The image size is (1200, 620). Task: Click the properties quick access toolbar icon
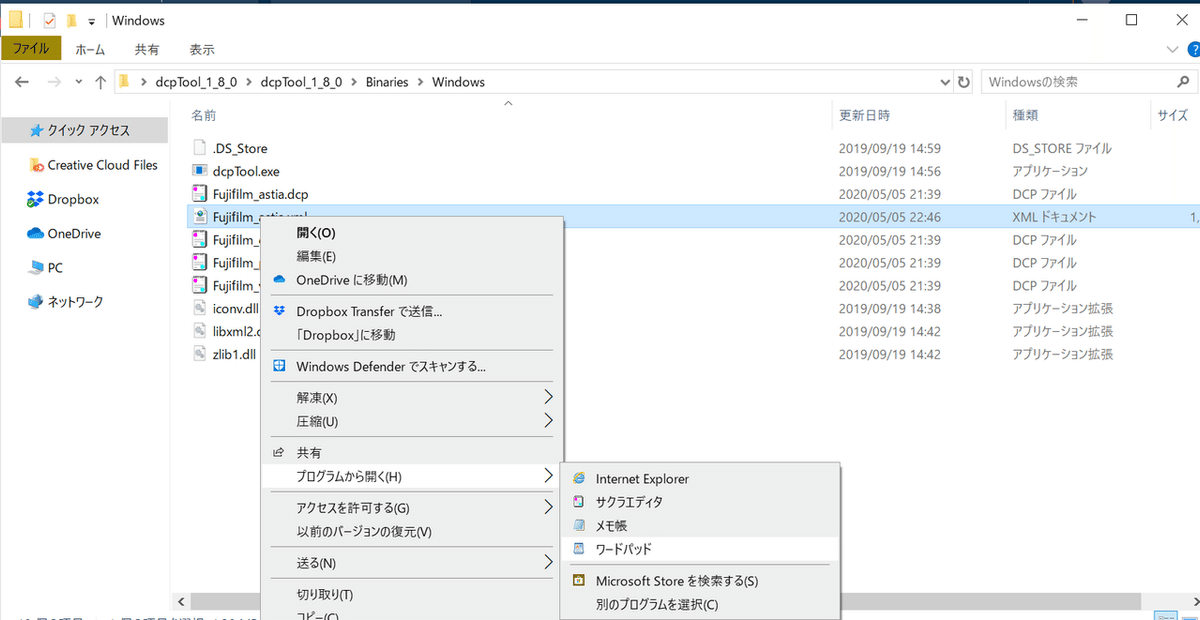(x=49, y=20)
